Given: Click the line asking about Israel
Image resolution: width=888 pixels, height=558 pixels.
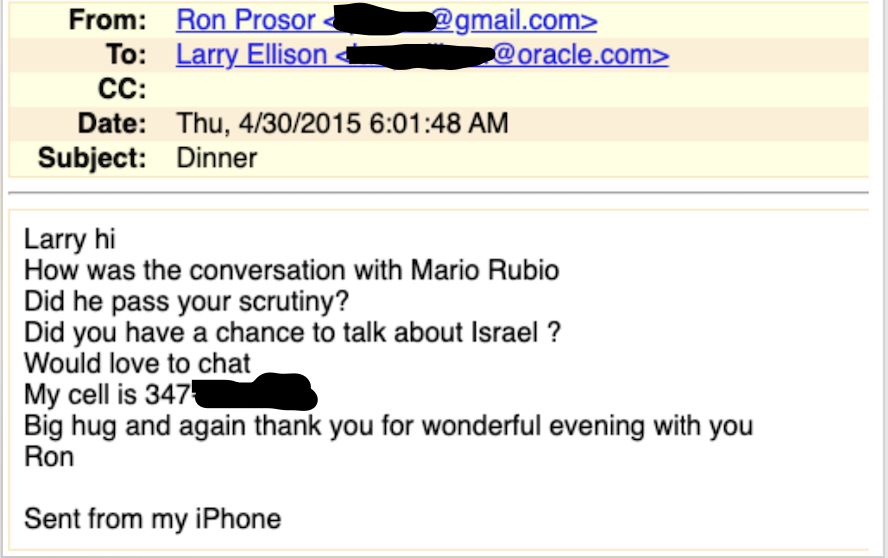Looking at the screenshot, I should point(291,332).
